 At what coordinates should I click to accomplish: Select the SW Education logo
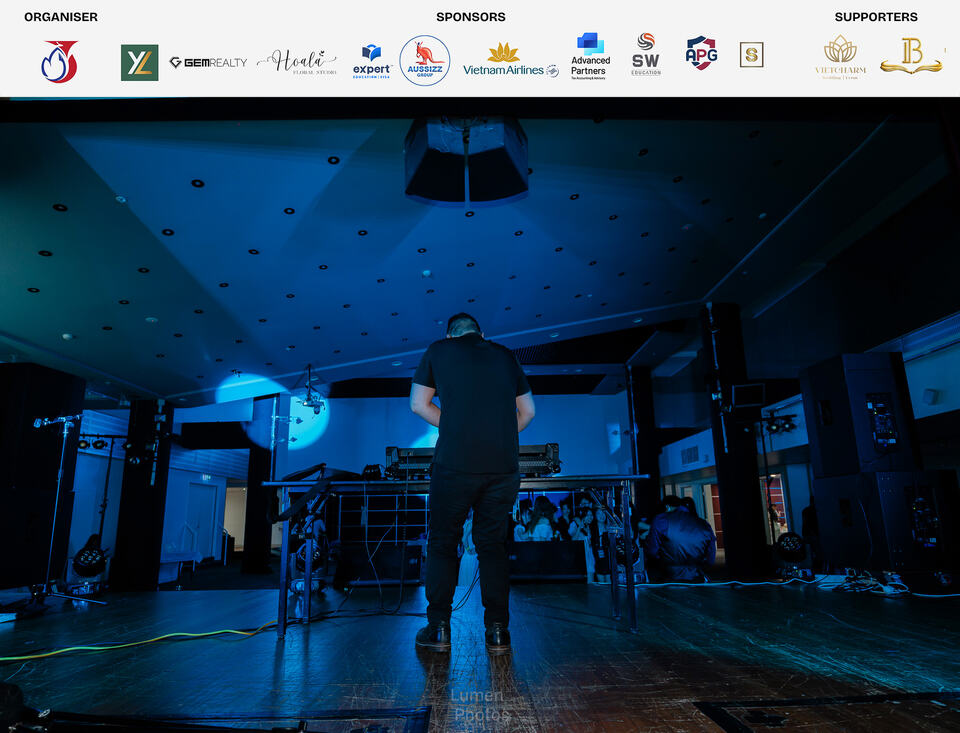pos(646,54)
